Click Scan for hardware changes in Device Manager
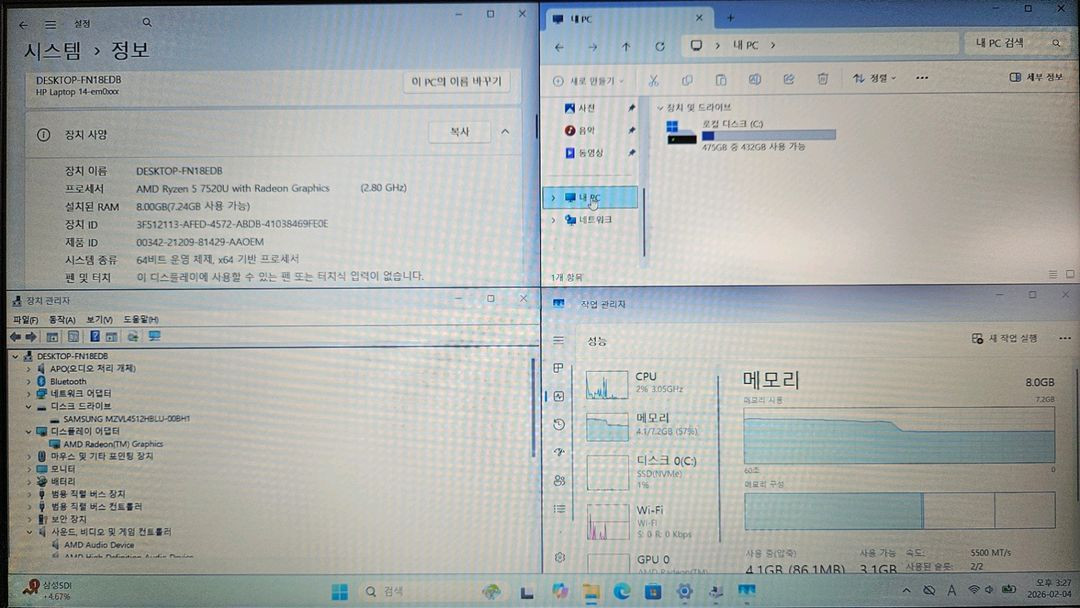Screen dimensions: 1080x608 click(131, 337)
